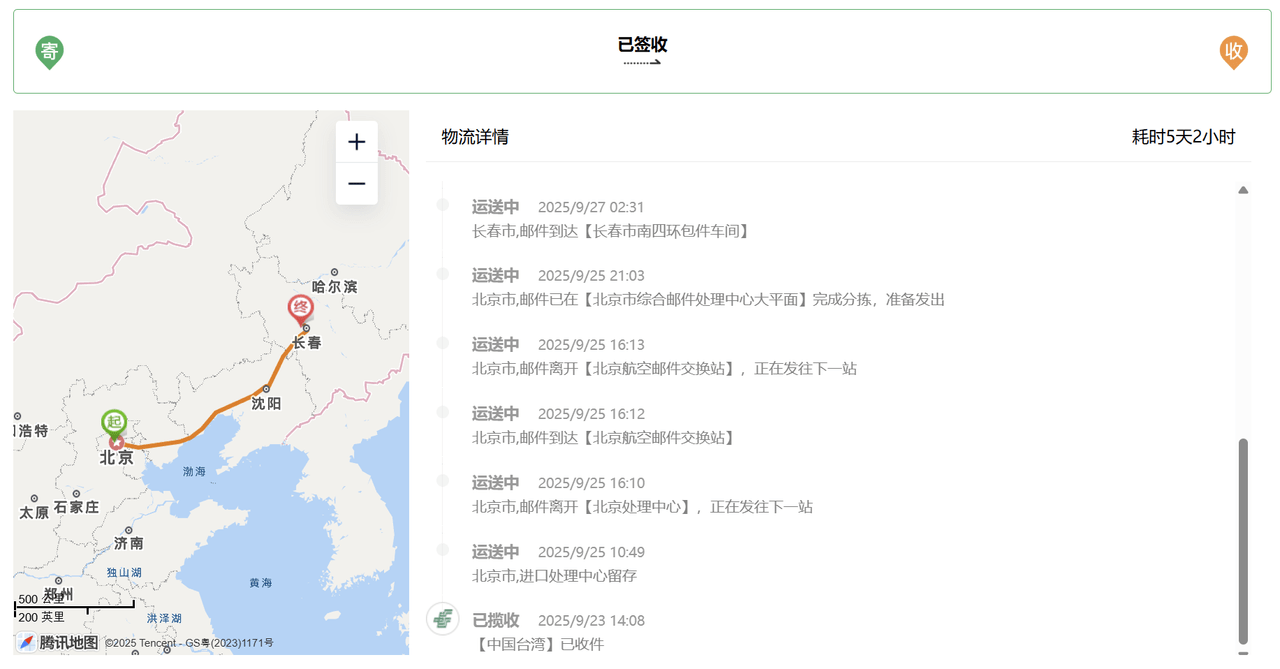Screen dimensions: 1280x669
Task: Click the orange recipient pin icon
Action: click(1234, 52)
